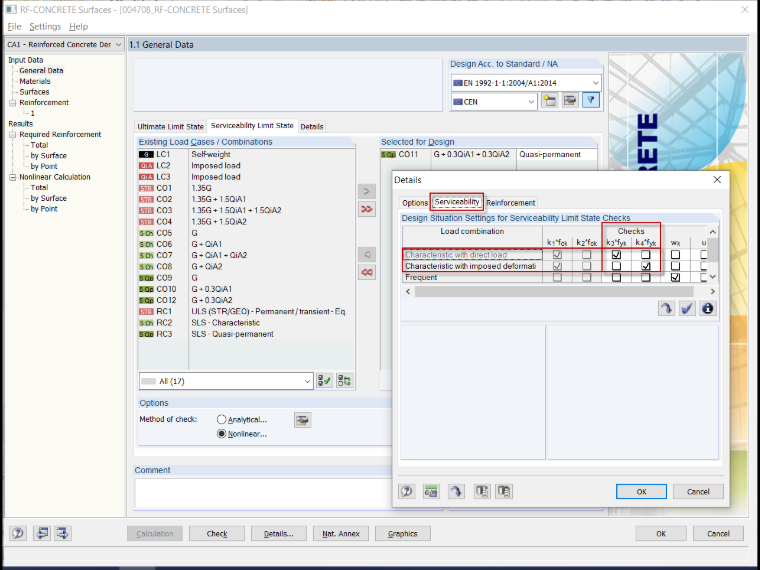Click OK in Details dialog
The width and height of the screenshot is (760, 570).
[x=641, y=491]
